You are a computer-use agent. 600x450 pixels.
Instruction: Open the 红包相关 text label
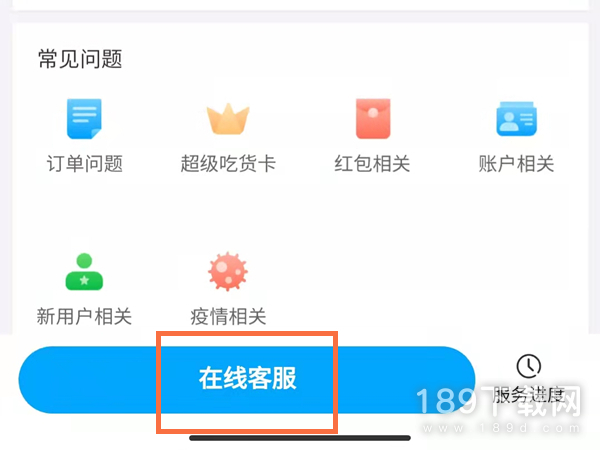372,164
